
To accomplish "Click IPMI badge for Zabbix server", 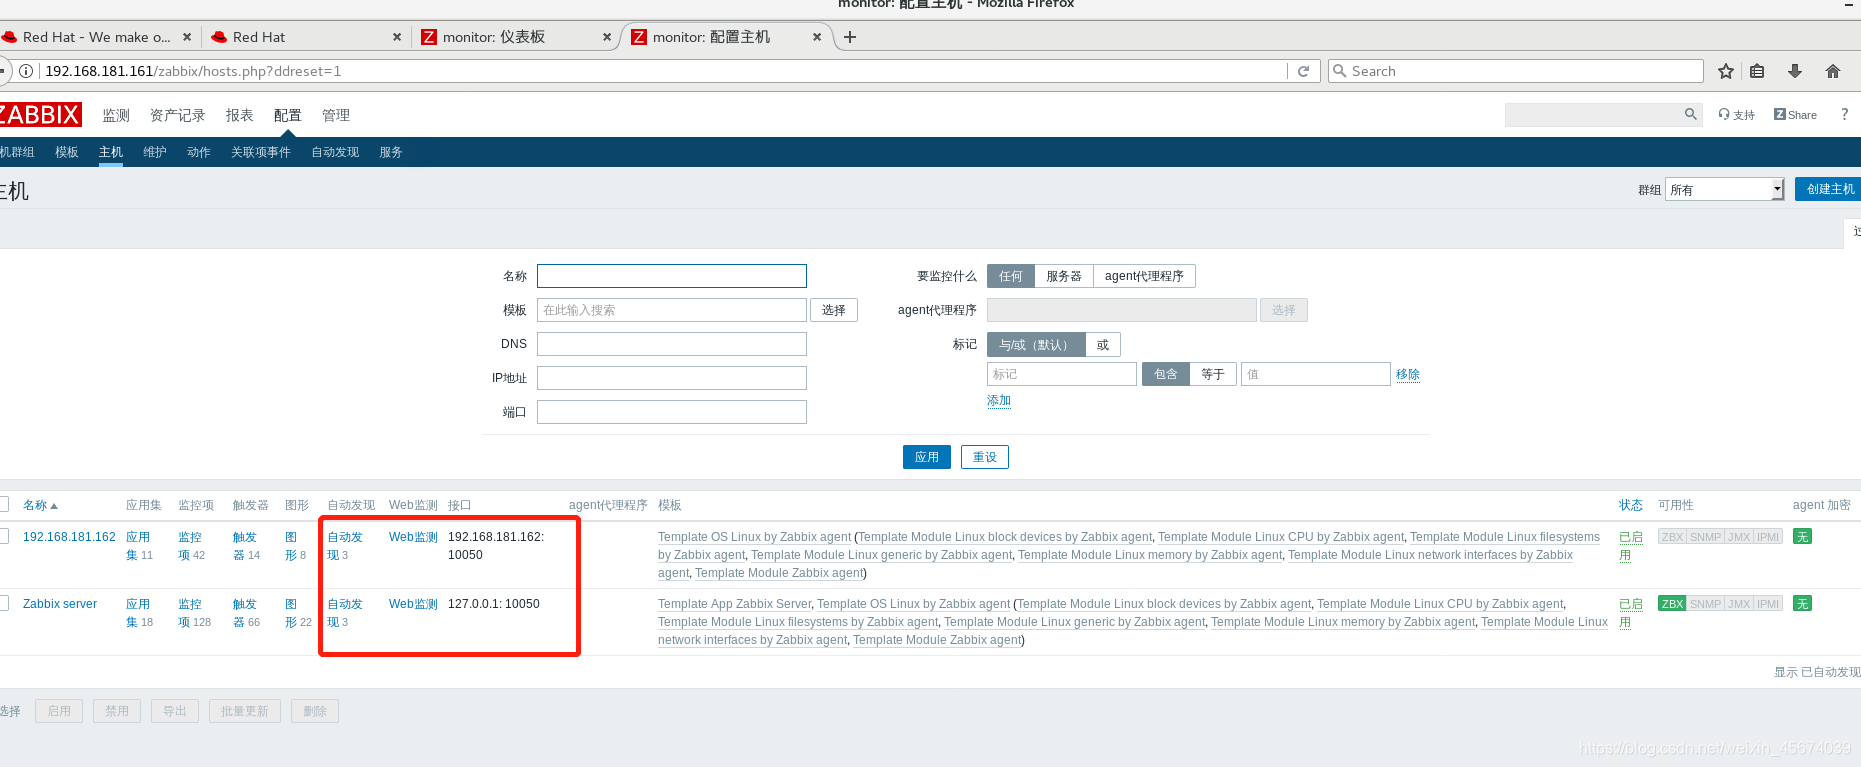I will (x=1768, y=604).
